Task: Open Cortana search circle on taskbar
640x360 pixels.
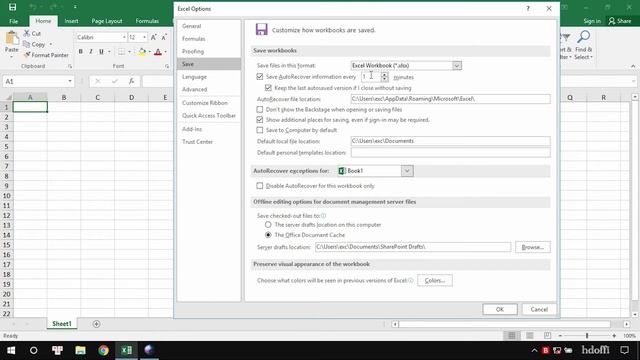Action: (x=33, y=350)
